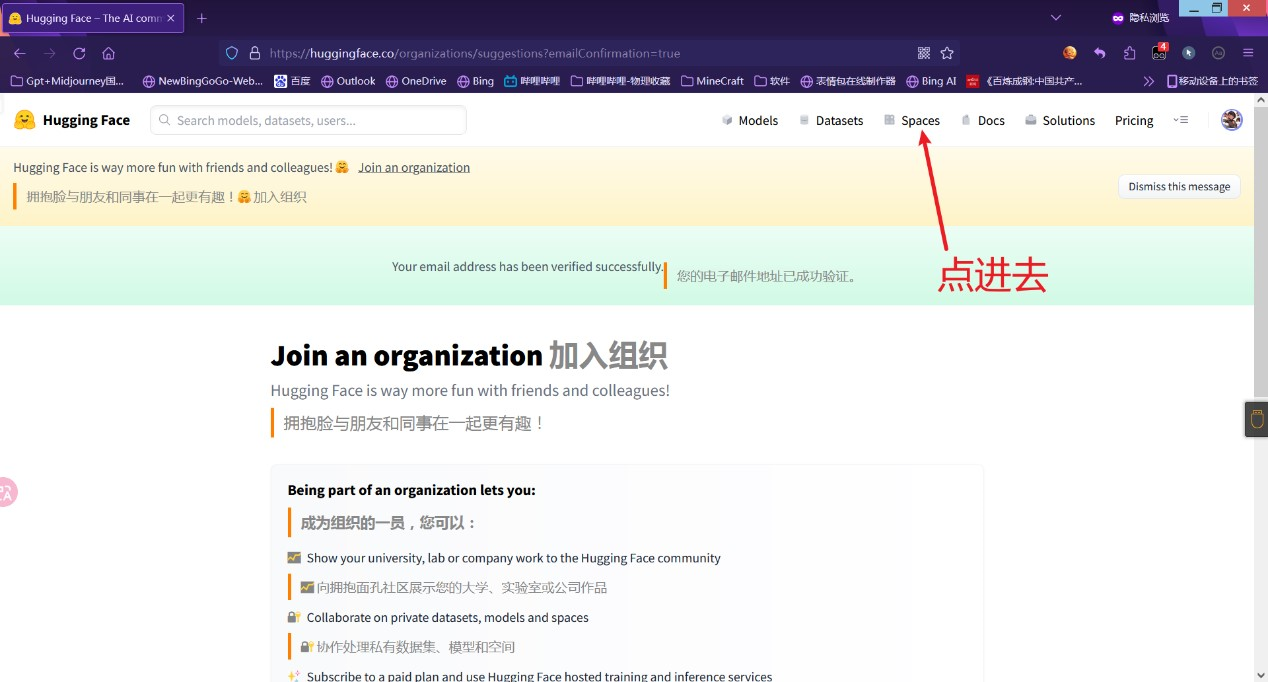Open the Datasets page icon
Image resolution: width=1268 pixels, height=682 pixels.
[x=804, y=120]
